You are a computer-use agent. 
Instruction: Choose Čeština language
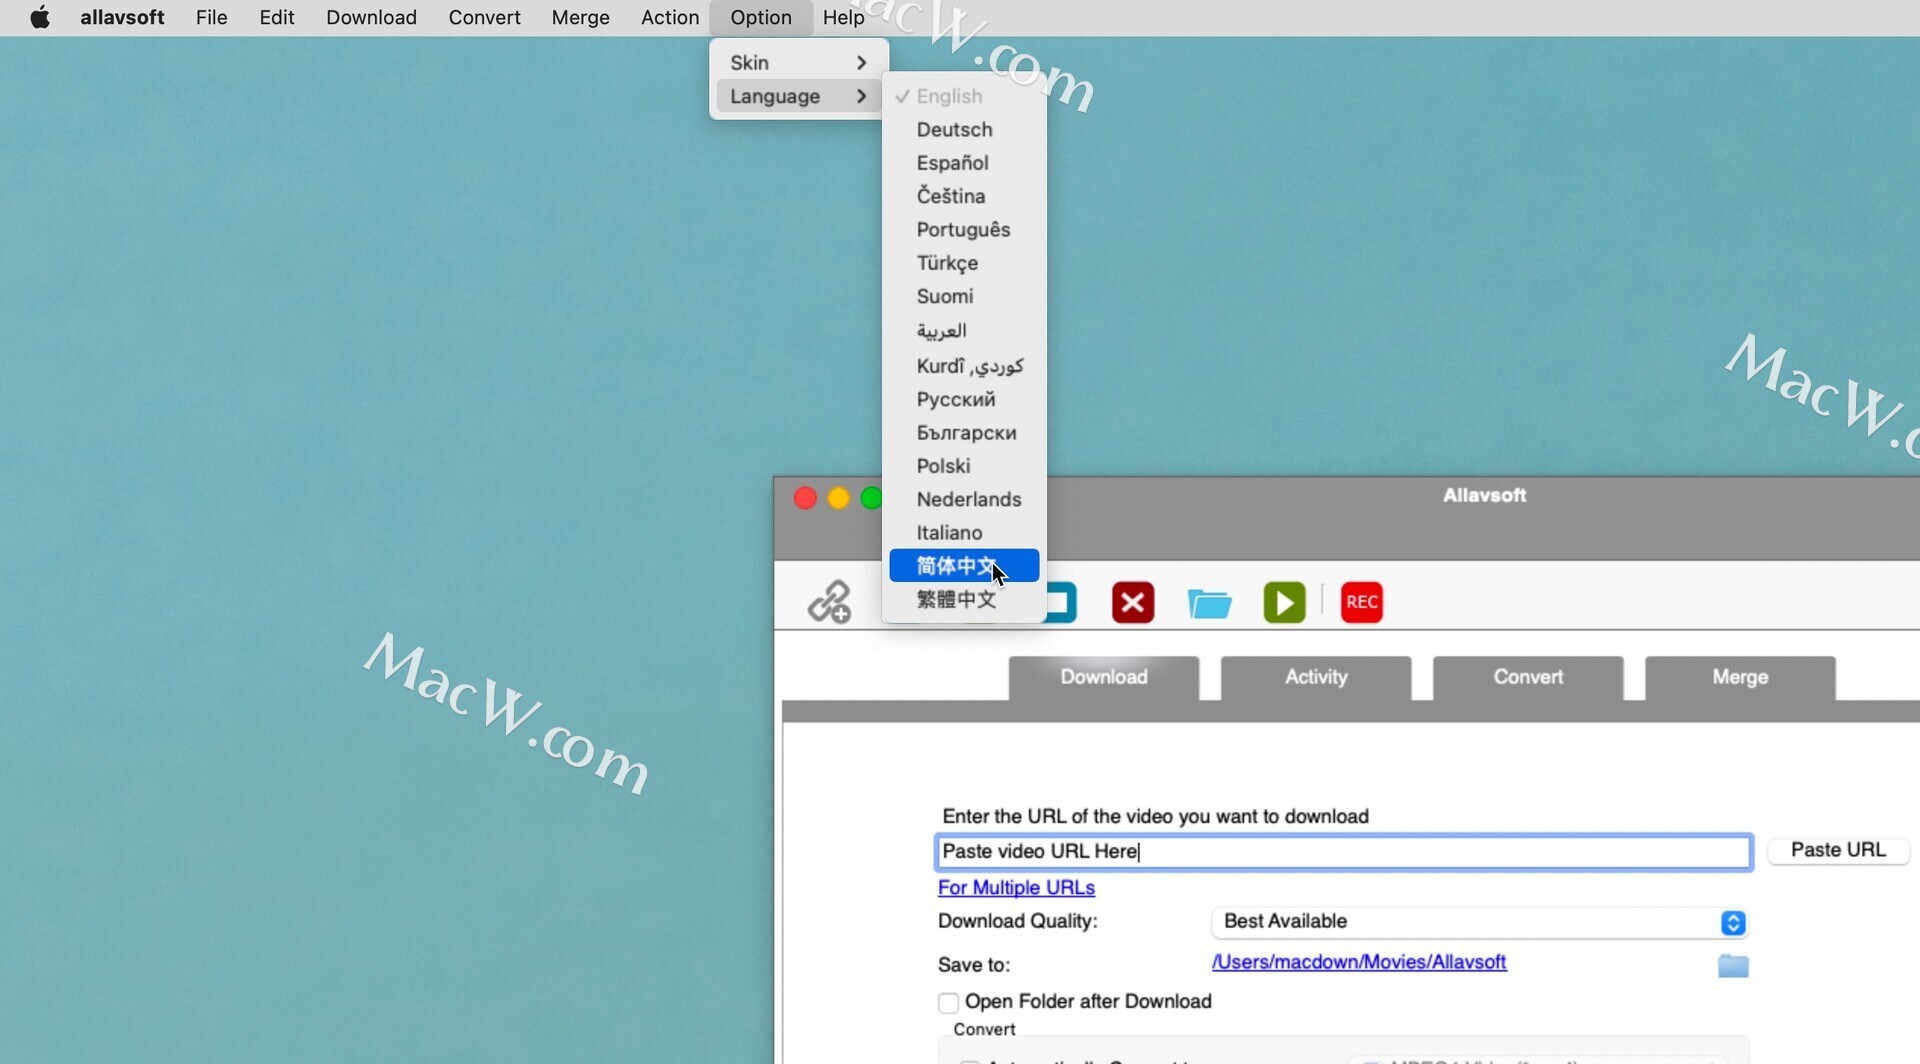(x=964, y=196)
